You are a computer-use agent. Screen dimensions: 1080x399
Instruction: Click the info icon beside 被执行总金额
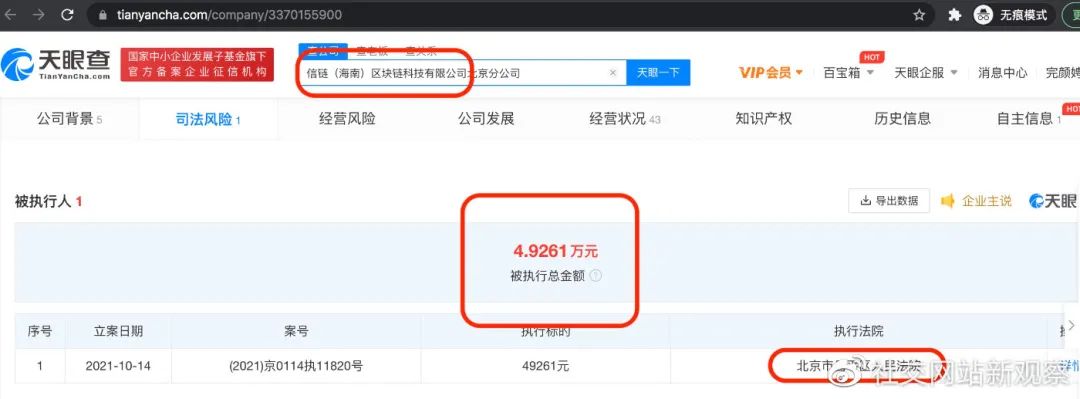[x=596, y=276]
